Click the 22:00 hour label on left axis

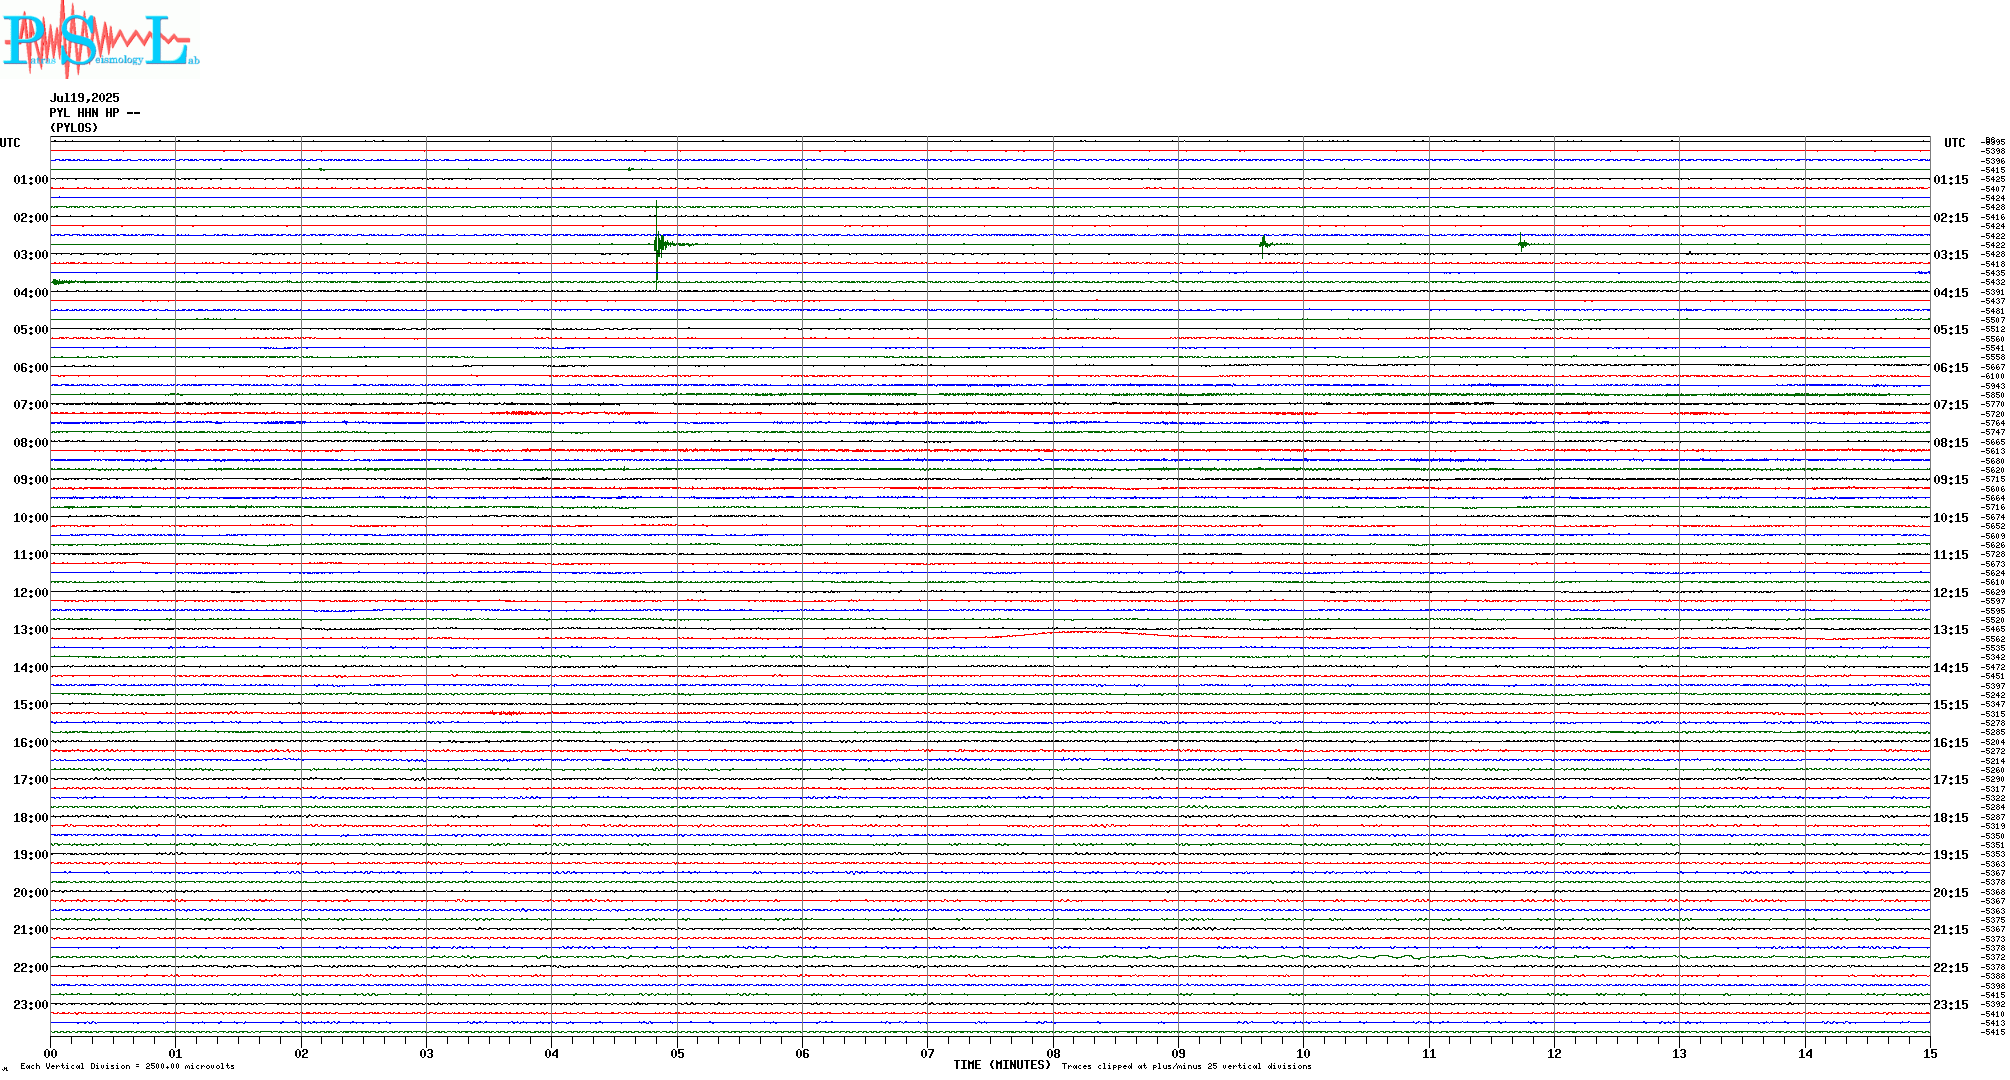tap(31, 968)
